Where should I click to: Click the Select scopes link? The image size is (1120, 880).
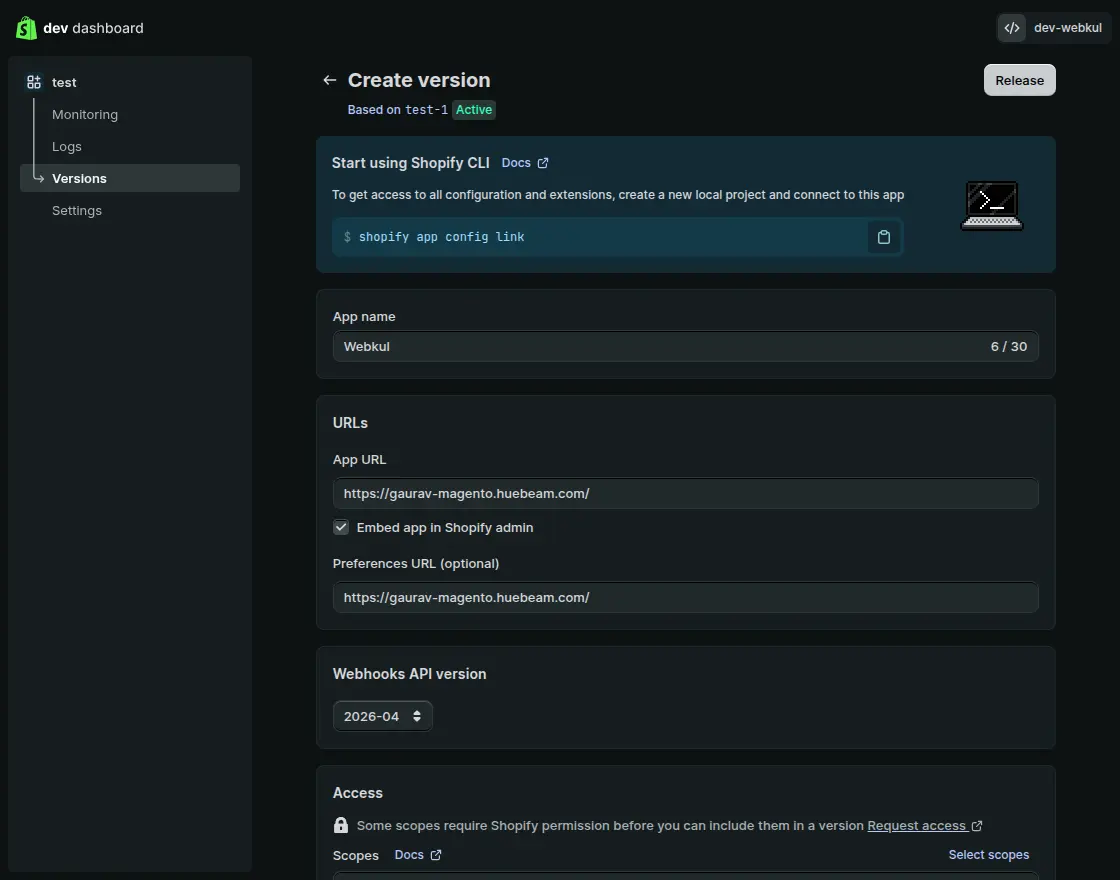pos(989,855)
